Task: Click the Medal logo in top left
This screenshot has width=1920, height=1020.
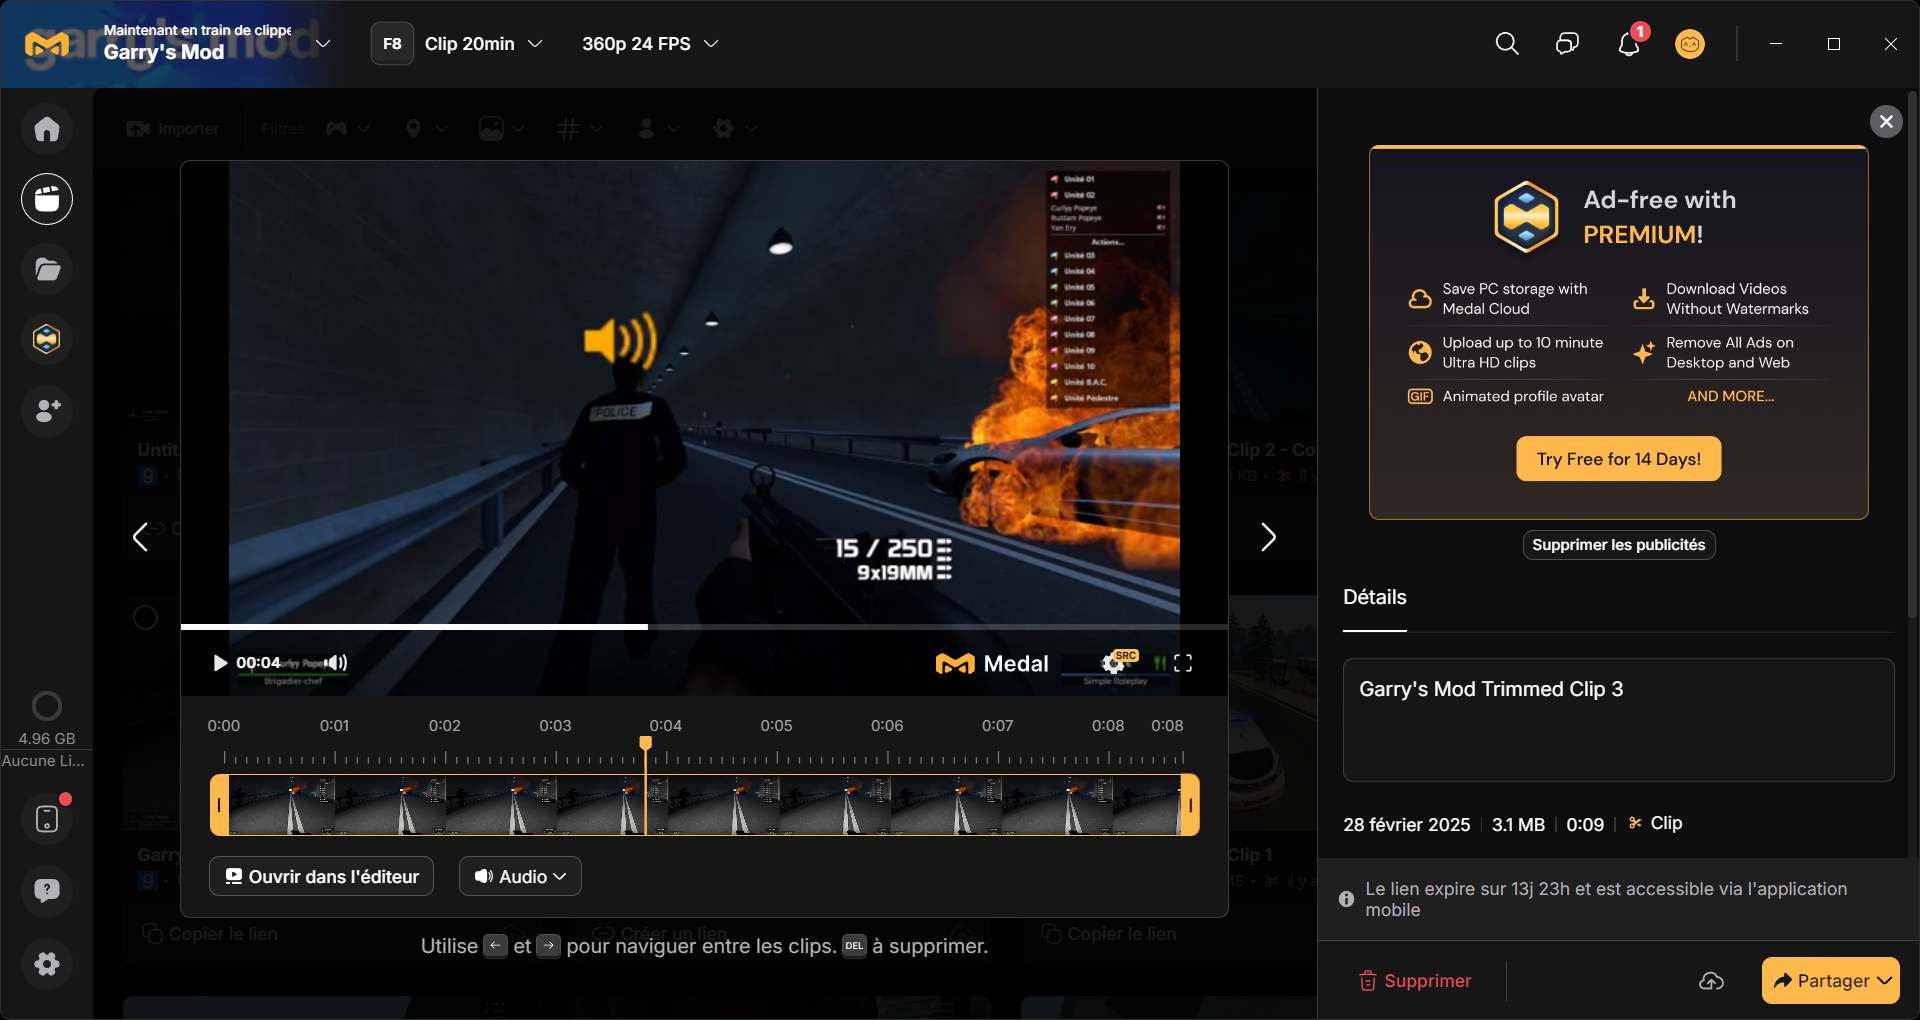Action: point(47,44)
